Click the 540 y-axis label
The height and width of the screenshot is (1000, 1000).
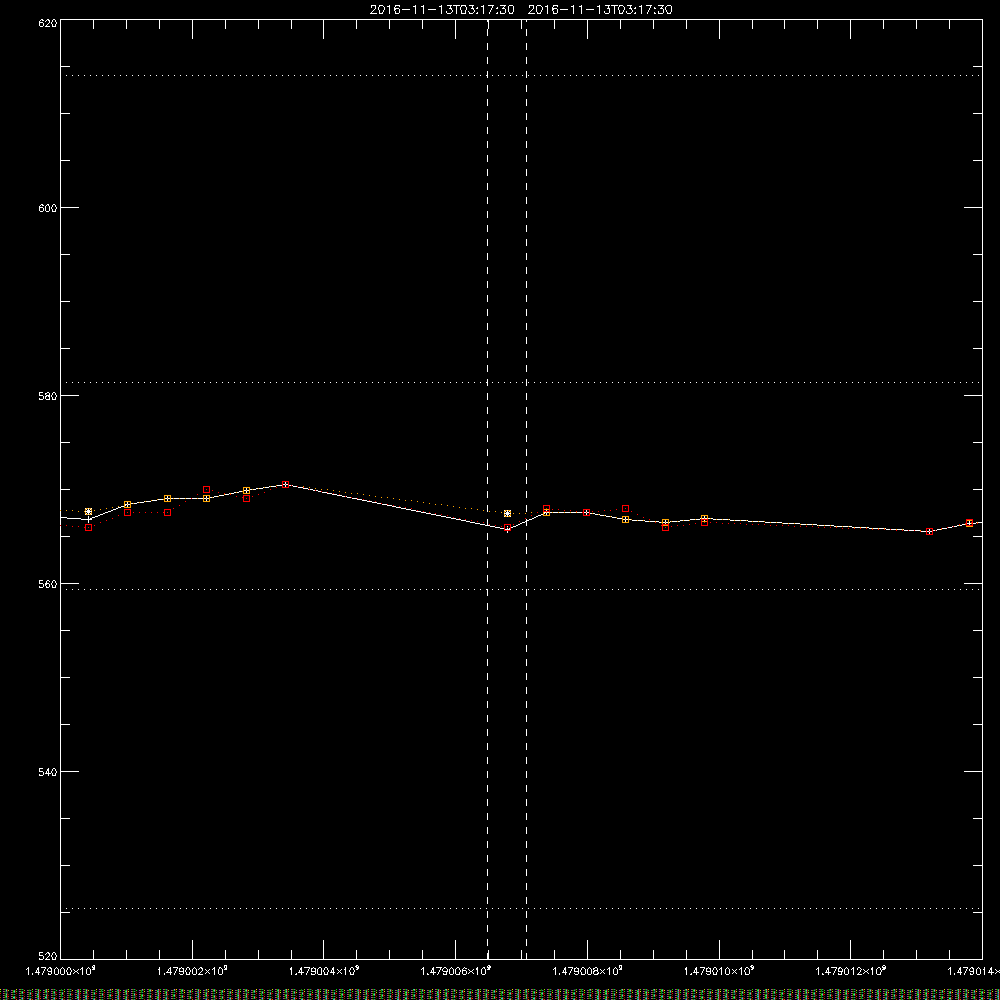tap(48, 772)
